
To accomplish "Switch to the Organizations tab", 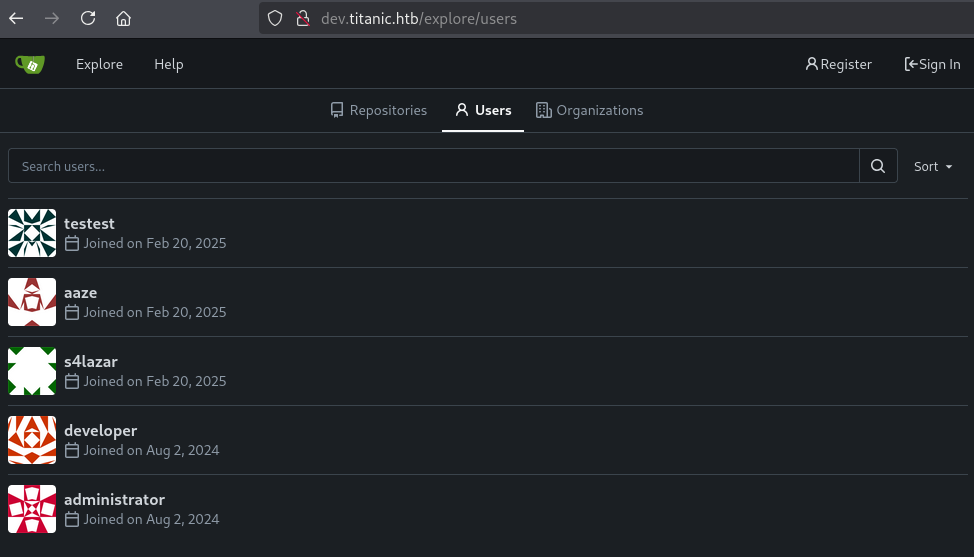I will pyautogui.click(x=589, y=110).
